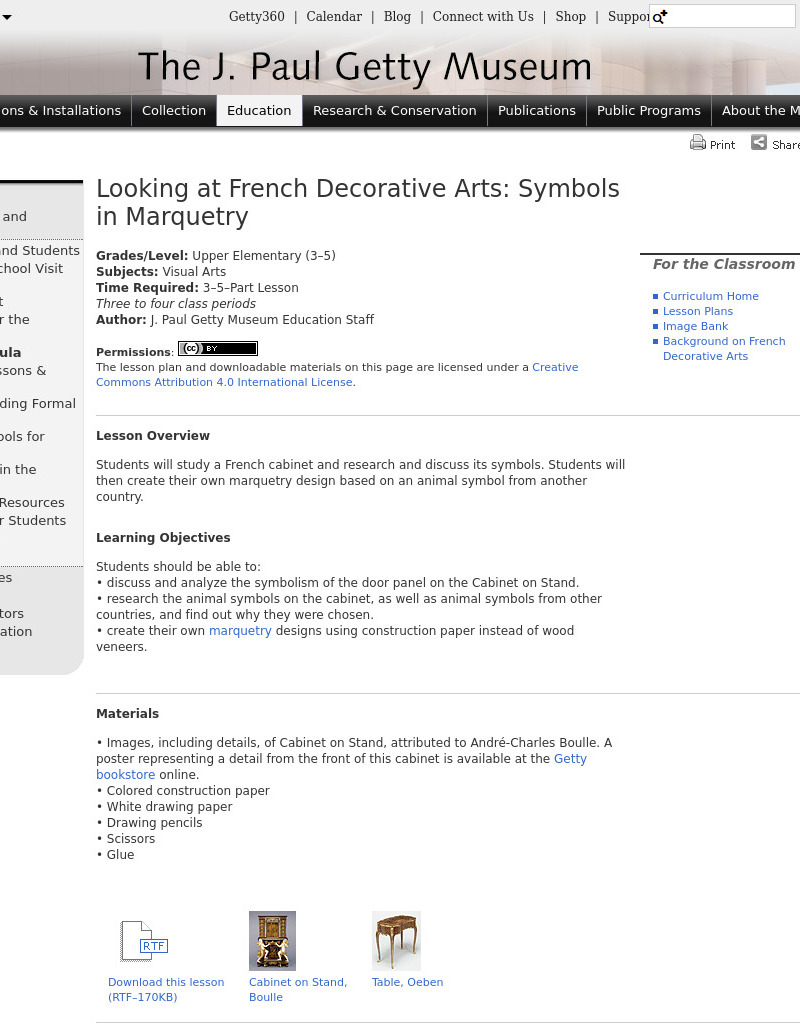Open the Publications menu tab

coord(537,110)
